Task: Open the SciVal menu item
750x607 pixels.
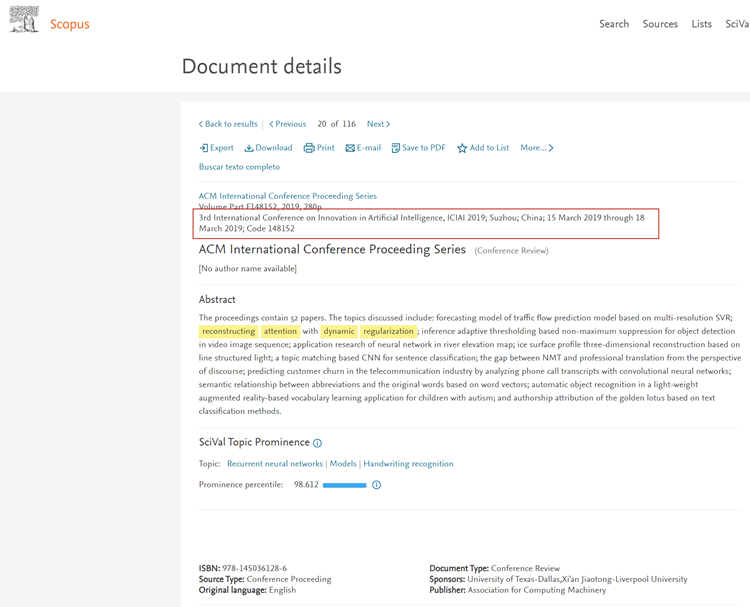Action: point(738,24)
